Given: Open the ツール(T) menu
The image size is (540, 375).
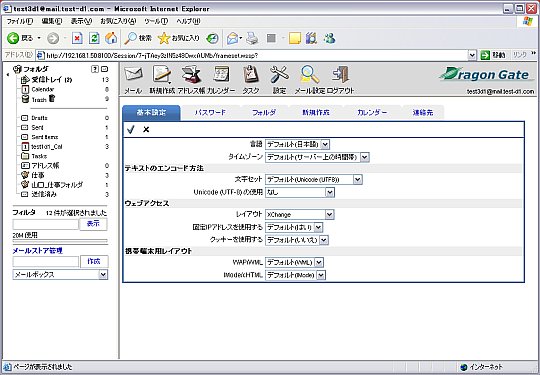Looking at the screenshot, I should coord(156,21).
